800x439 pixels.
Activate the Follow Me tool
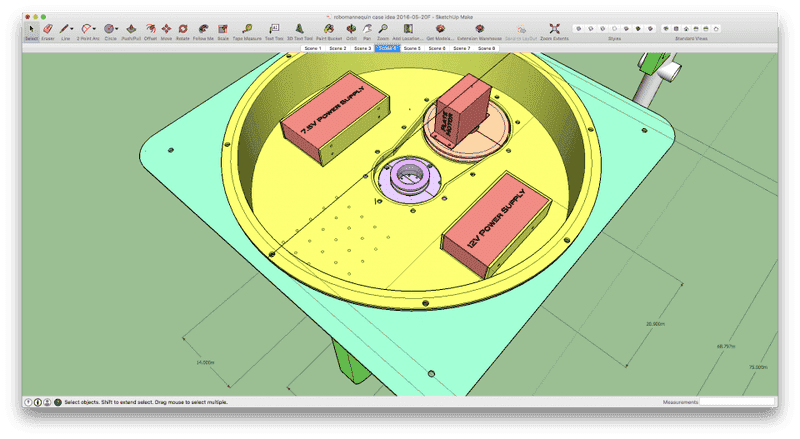203,30
